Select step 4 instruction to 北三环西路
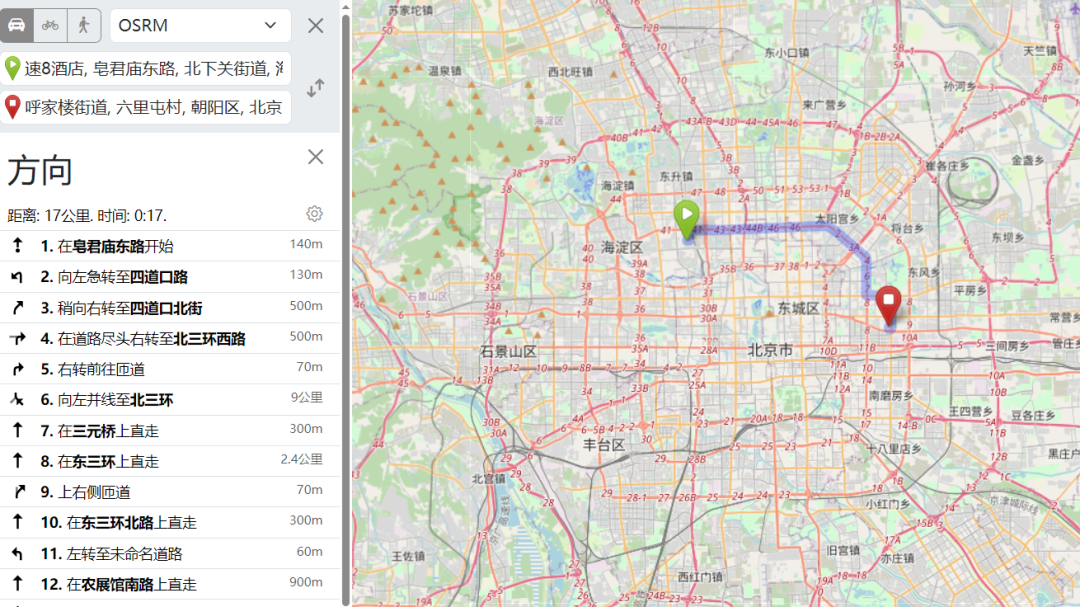1080x607 pixels. point(150,337)
